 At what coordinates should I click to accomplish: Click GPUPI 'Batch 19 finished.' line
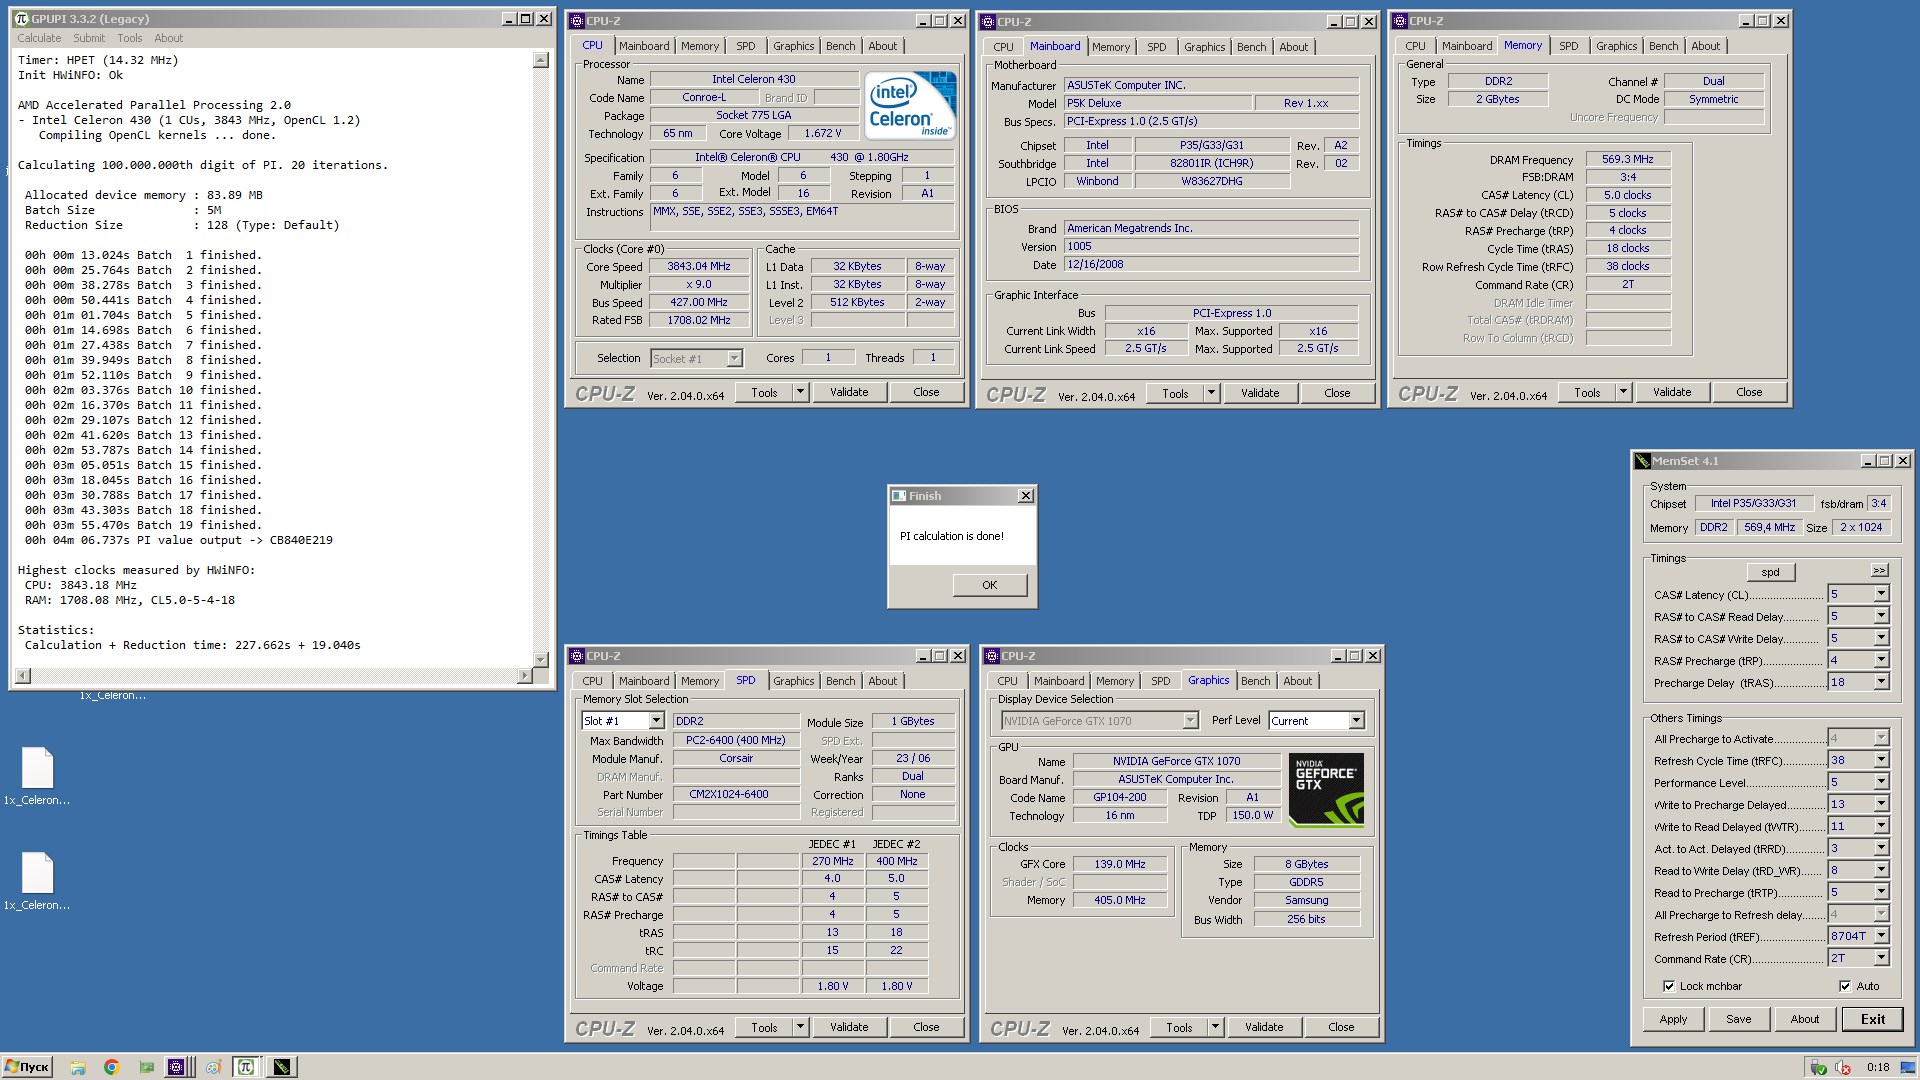[143, 525]
